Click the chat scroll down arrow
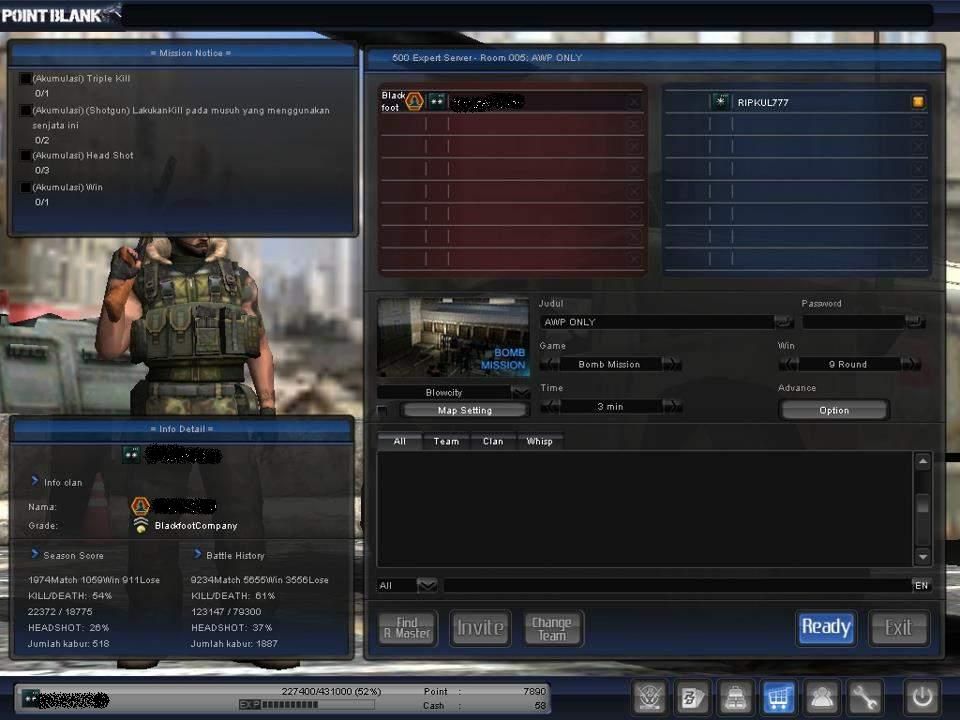This screenshot has width=960, height=720. click(923, 557)
